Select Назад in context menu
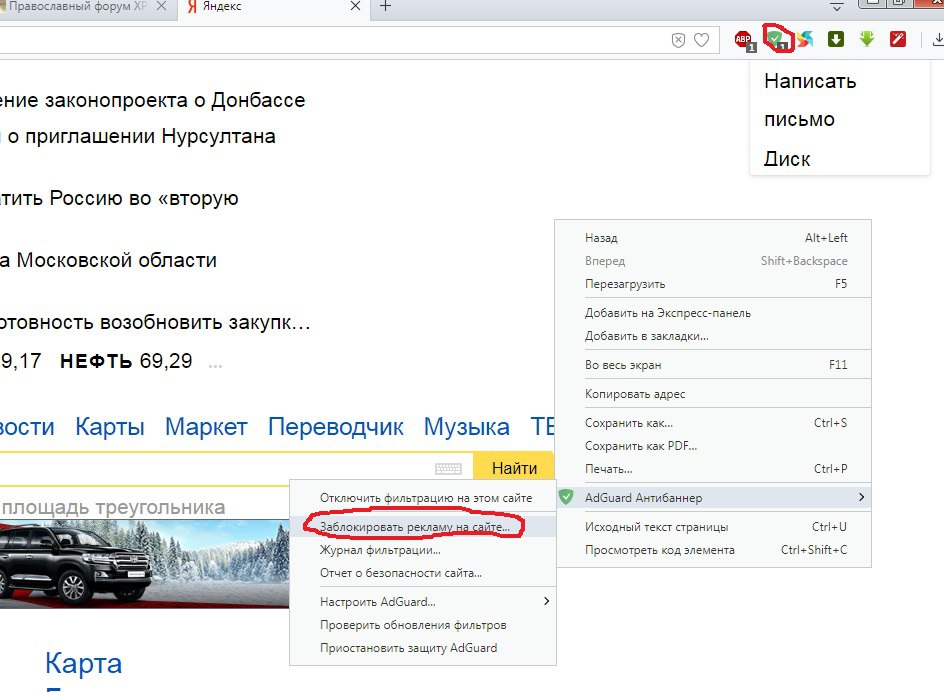944x692 pixels. [715, 238]
